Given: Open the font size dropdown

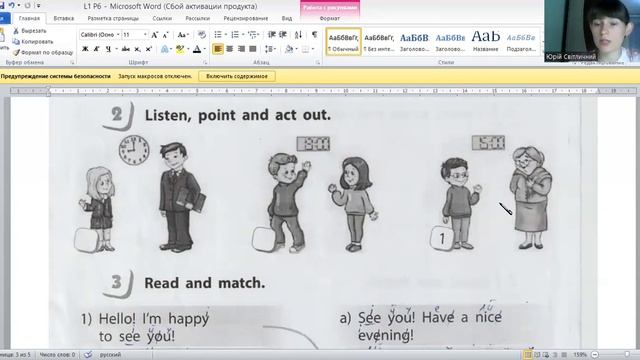Looking at the screenshot, I should click(x=145, y=35).
